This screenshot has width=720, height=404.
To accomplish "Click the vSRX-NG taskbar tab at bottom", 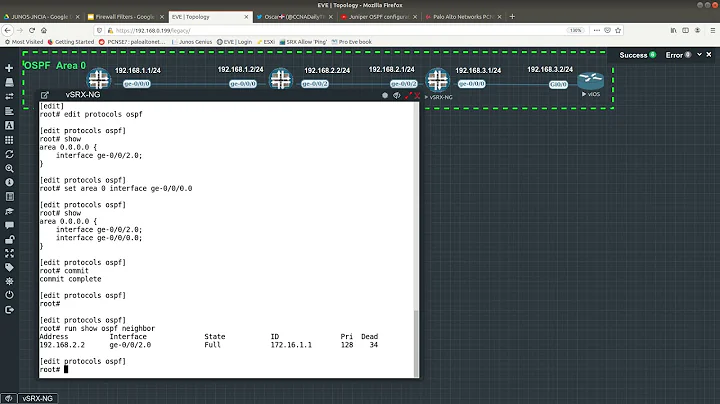I will 38,398.
